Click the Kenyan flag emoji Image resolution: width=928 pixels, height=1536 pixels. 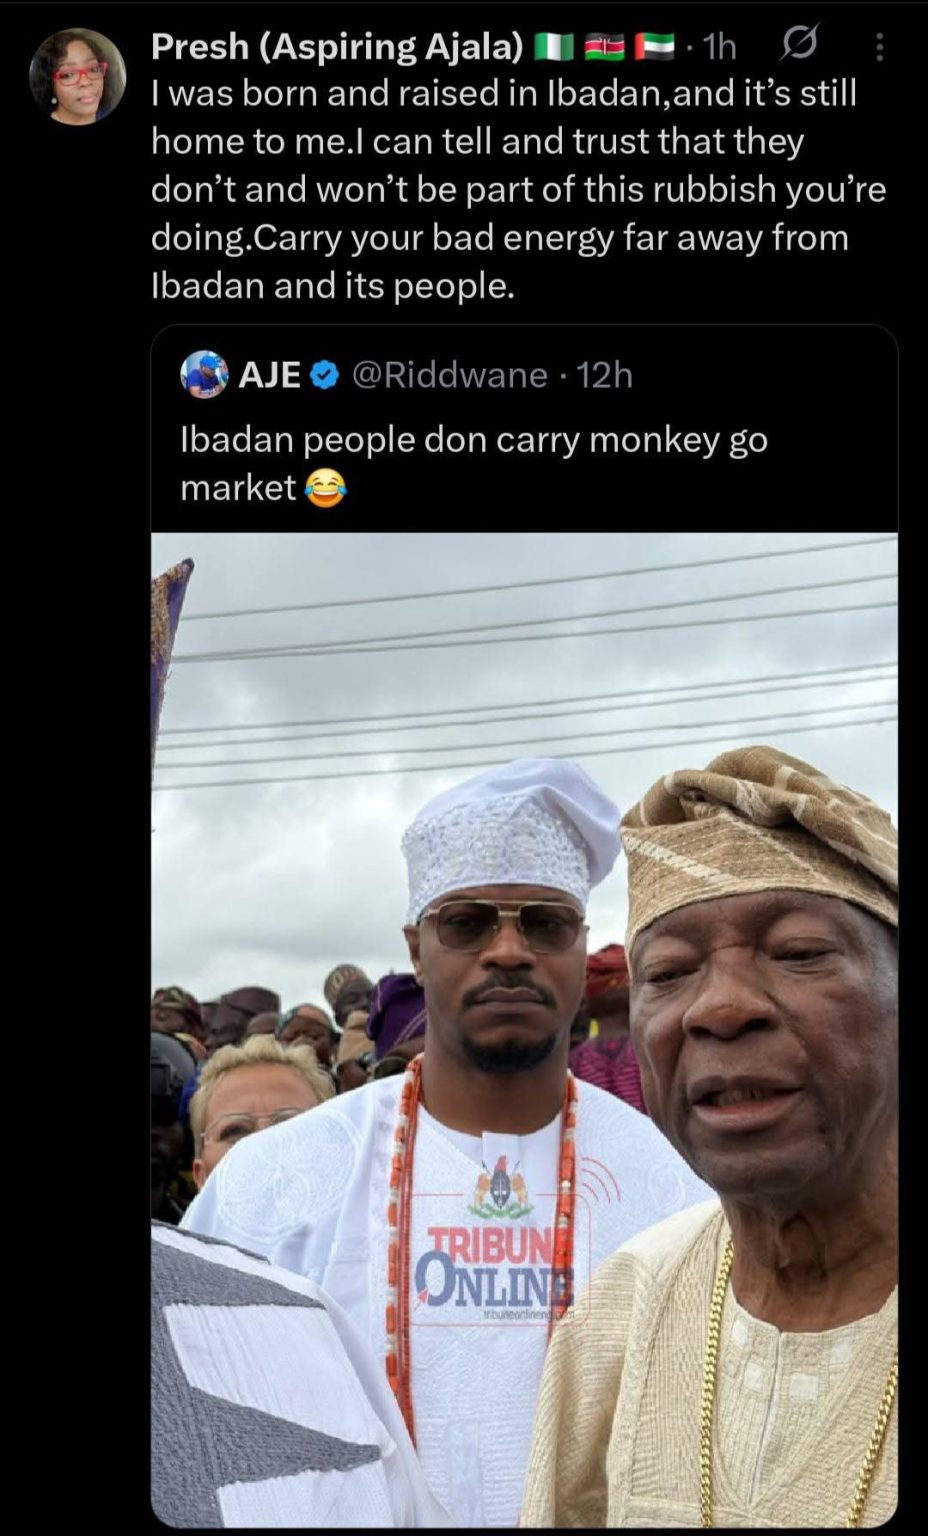click(x=604, y=47)
